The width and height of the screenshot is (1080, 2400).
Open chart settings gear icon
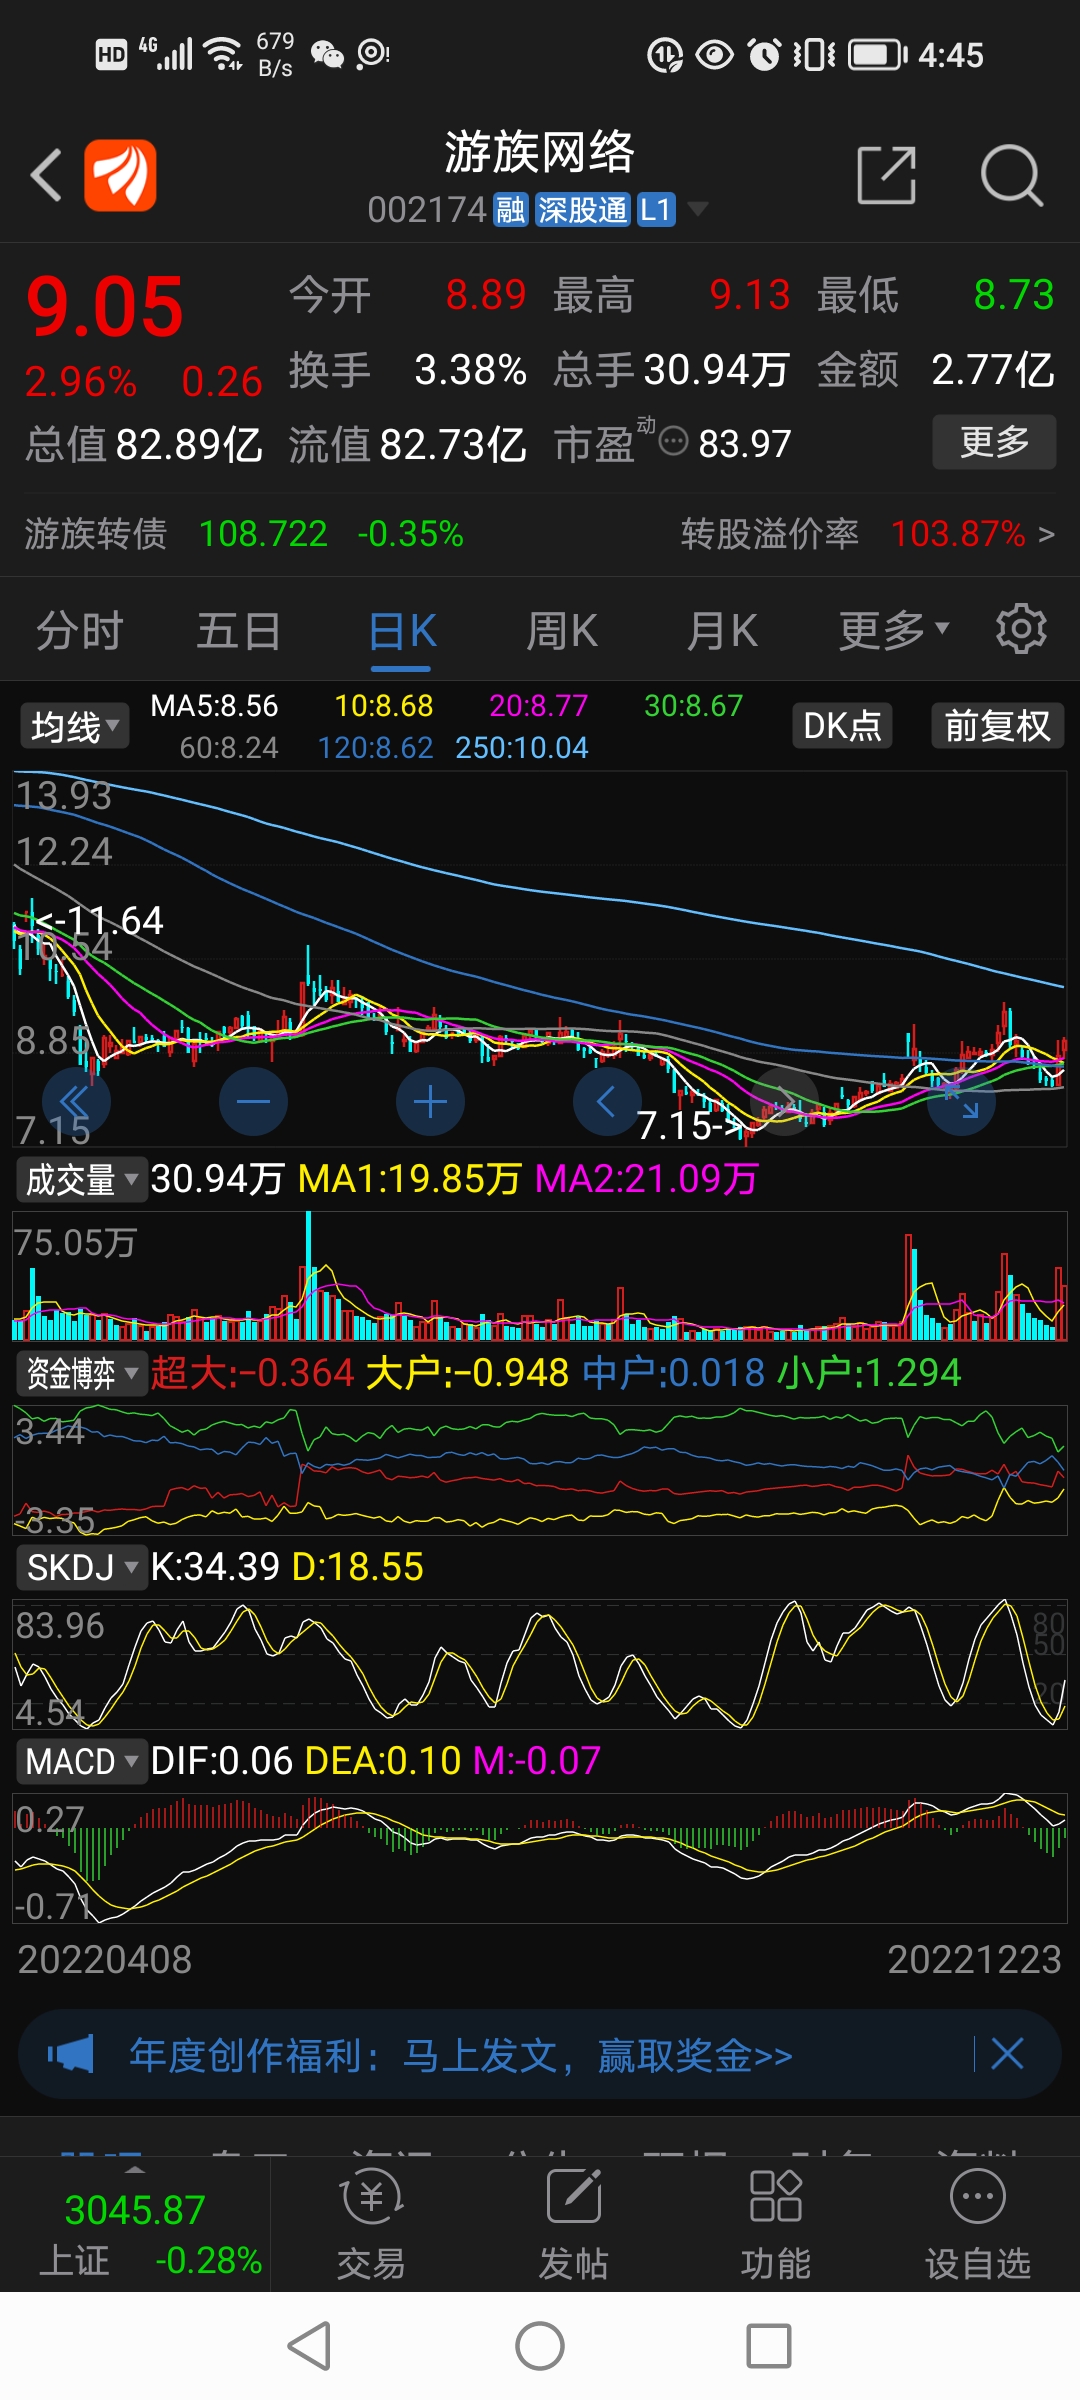pyautogui.click(x=1021, y=629)
